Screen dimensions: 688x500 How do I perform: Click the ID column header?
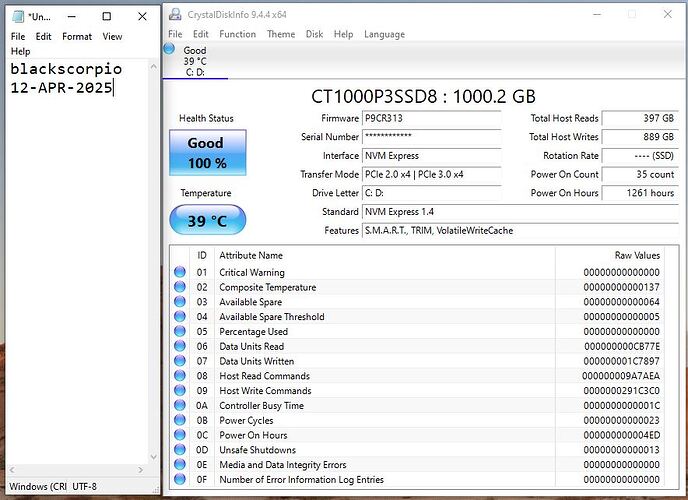click(202, 255)
